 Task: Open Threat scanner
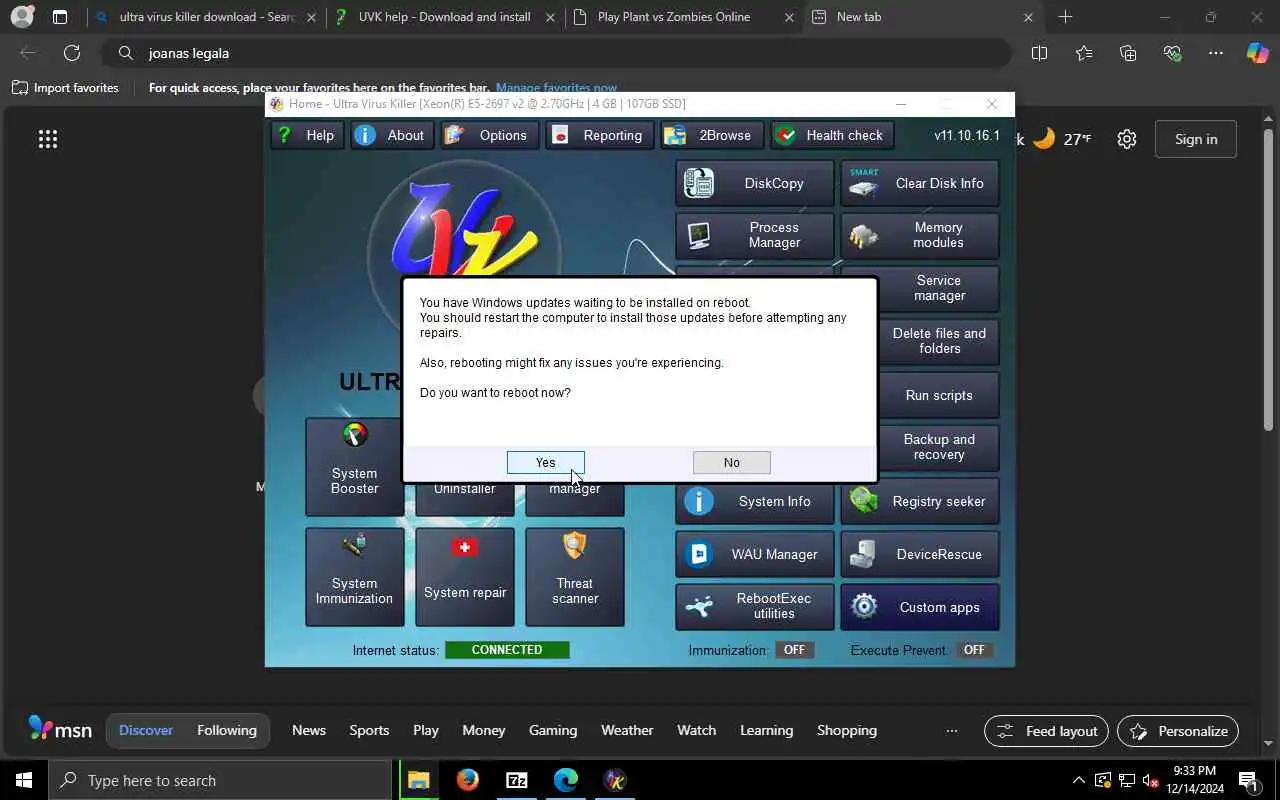tap(574, 577)
